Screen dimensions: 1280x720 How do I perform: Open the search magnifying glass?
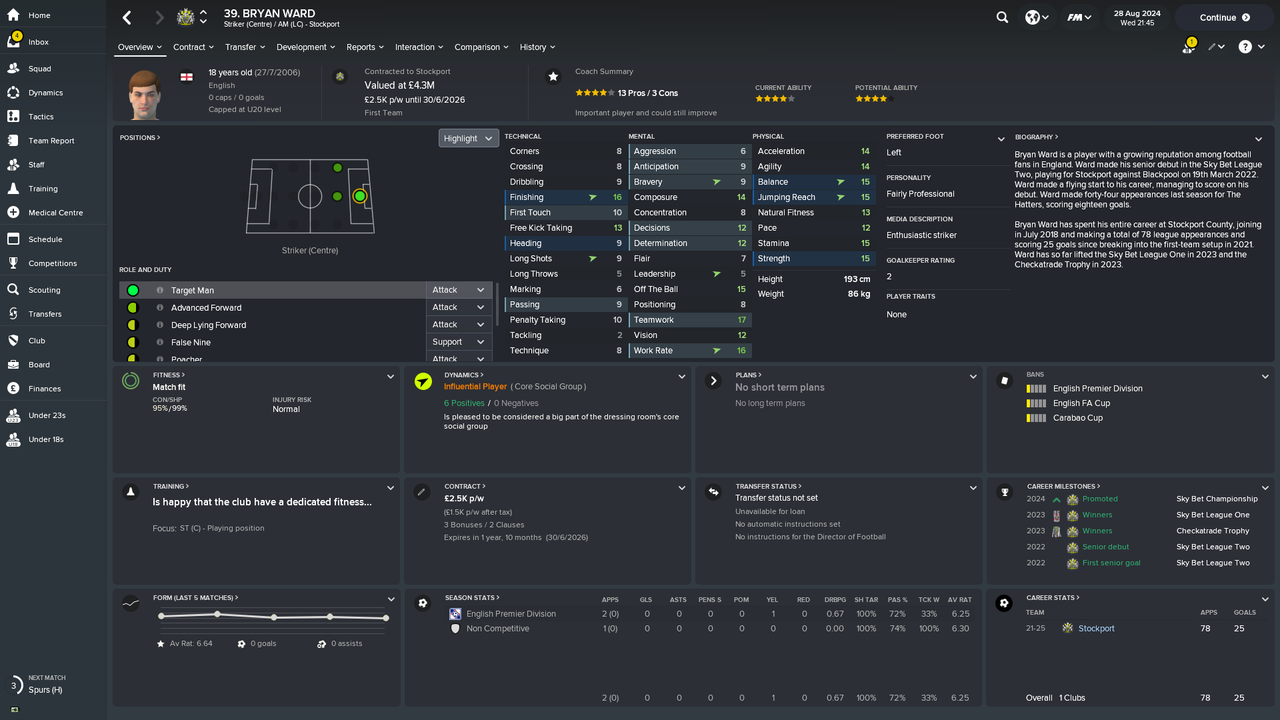1001,17
